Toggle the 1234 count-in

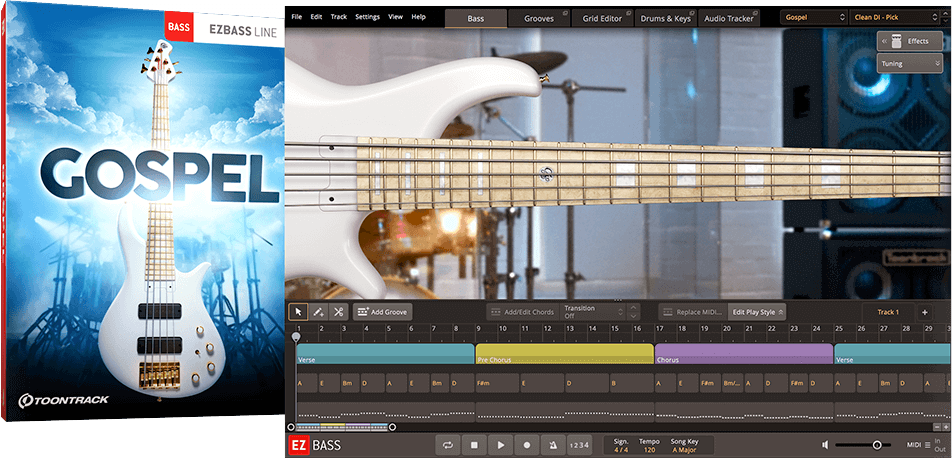580,445
